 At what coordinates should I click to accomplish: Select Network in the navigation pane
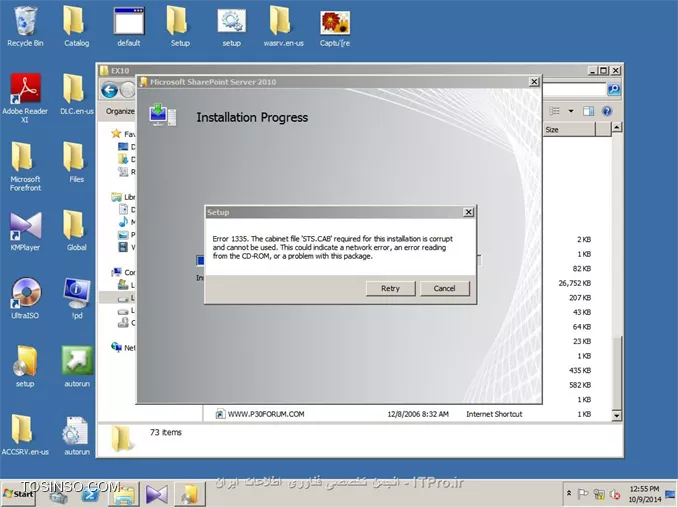(123, 348)
